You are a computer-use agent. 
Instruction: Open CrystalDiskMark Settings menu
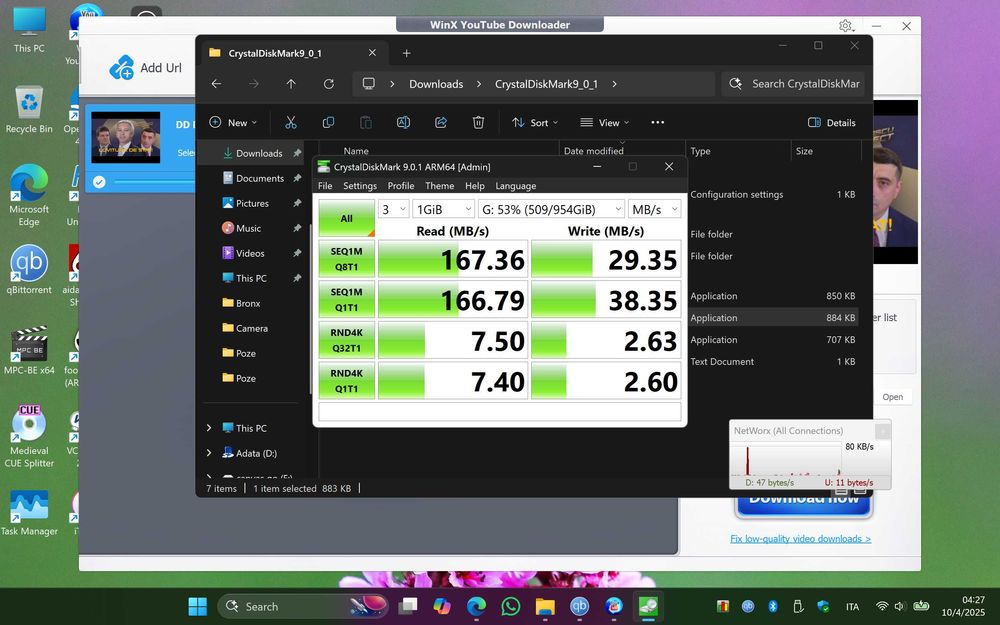tap(360, 186)
